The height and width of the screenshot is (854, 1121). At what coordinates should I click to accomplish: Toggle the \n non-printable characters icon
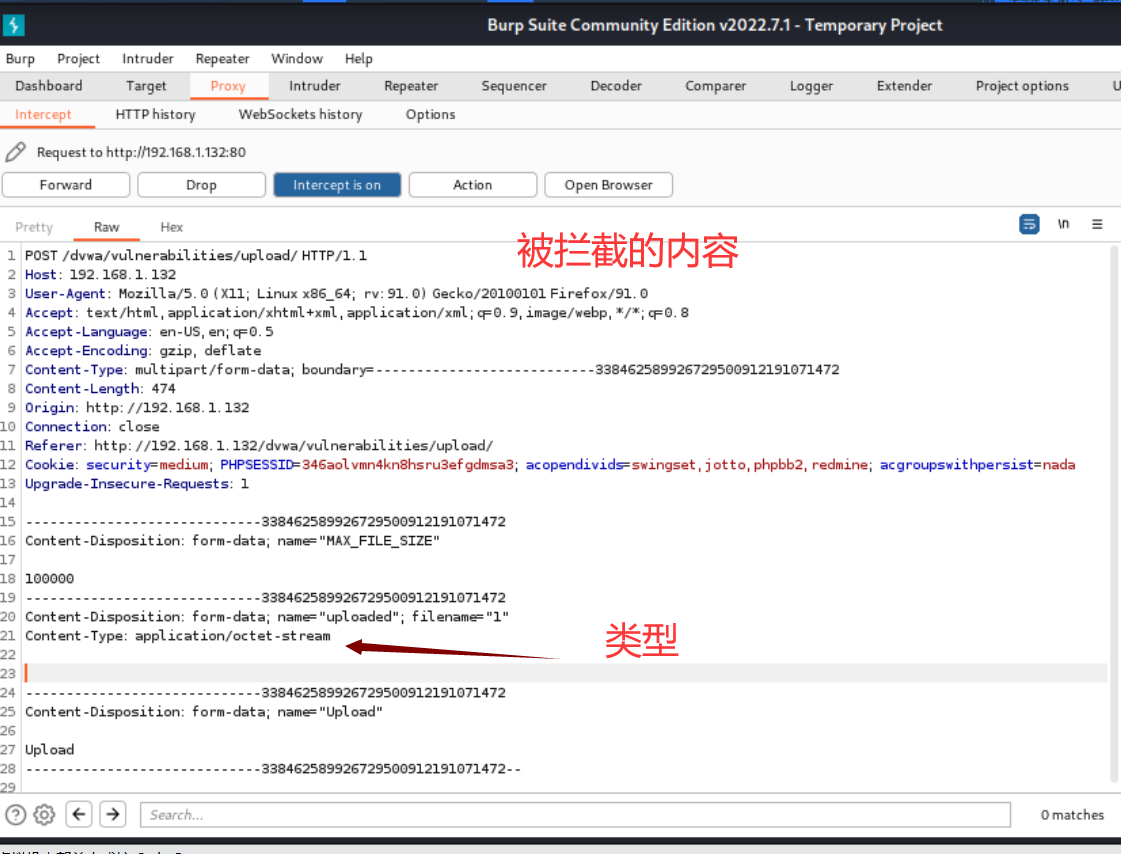[x=1063, y=224]
